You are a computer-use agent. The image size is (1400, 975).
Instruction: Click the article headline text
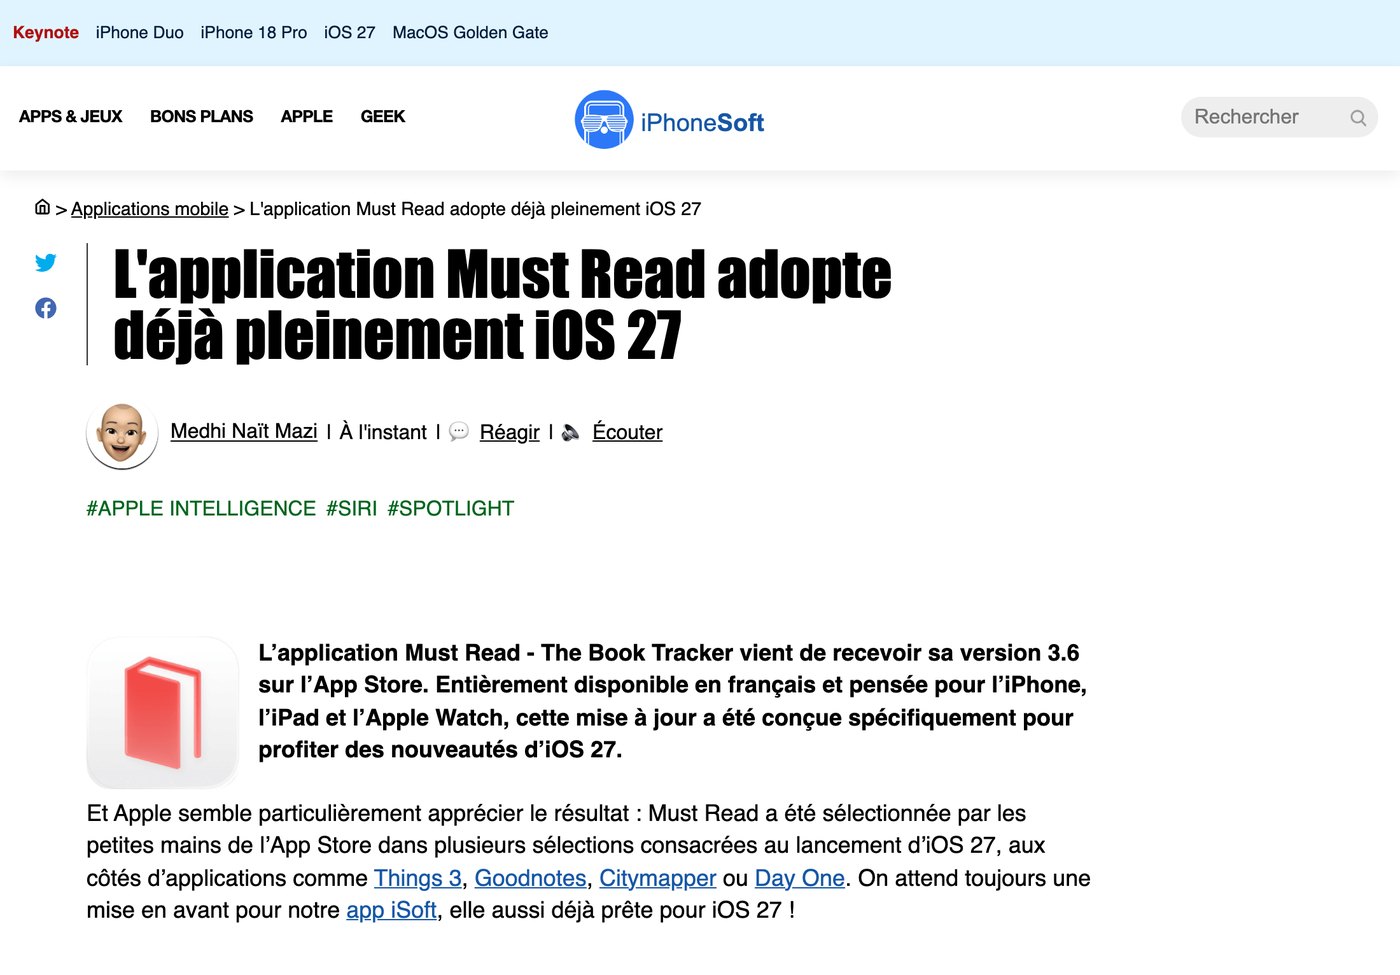tap(502, 304)
